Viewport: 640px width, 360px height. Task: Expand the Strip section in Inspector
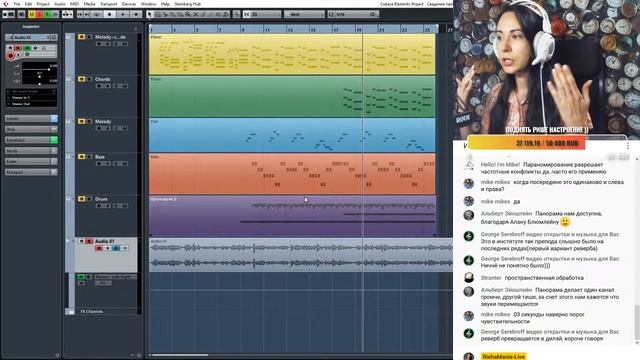pyautogui.click(x=27, y=129)
